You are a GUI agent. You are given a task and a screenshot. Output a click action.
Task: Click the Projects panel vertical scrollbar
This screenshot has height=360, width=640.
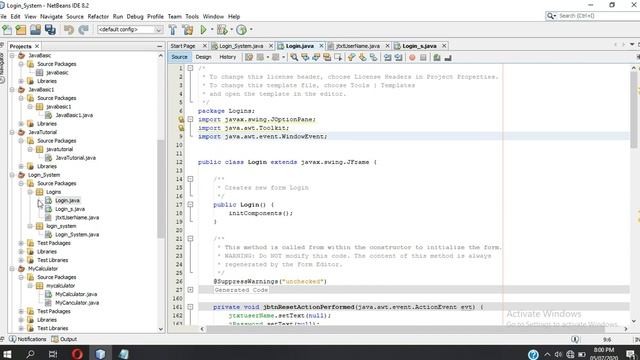point(161,188)
